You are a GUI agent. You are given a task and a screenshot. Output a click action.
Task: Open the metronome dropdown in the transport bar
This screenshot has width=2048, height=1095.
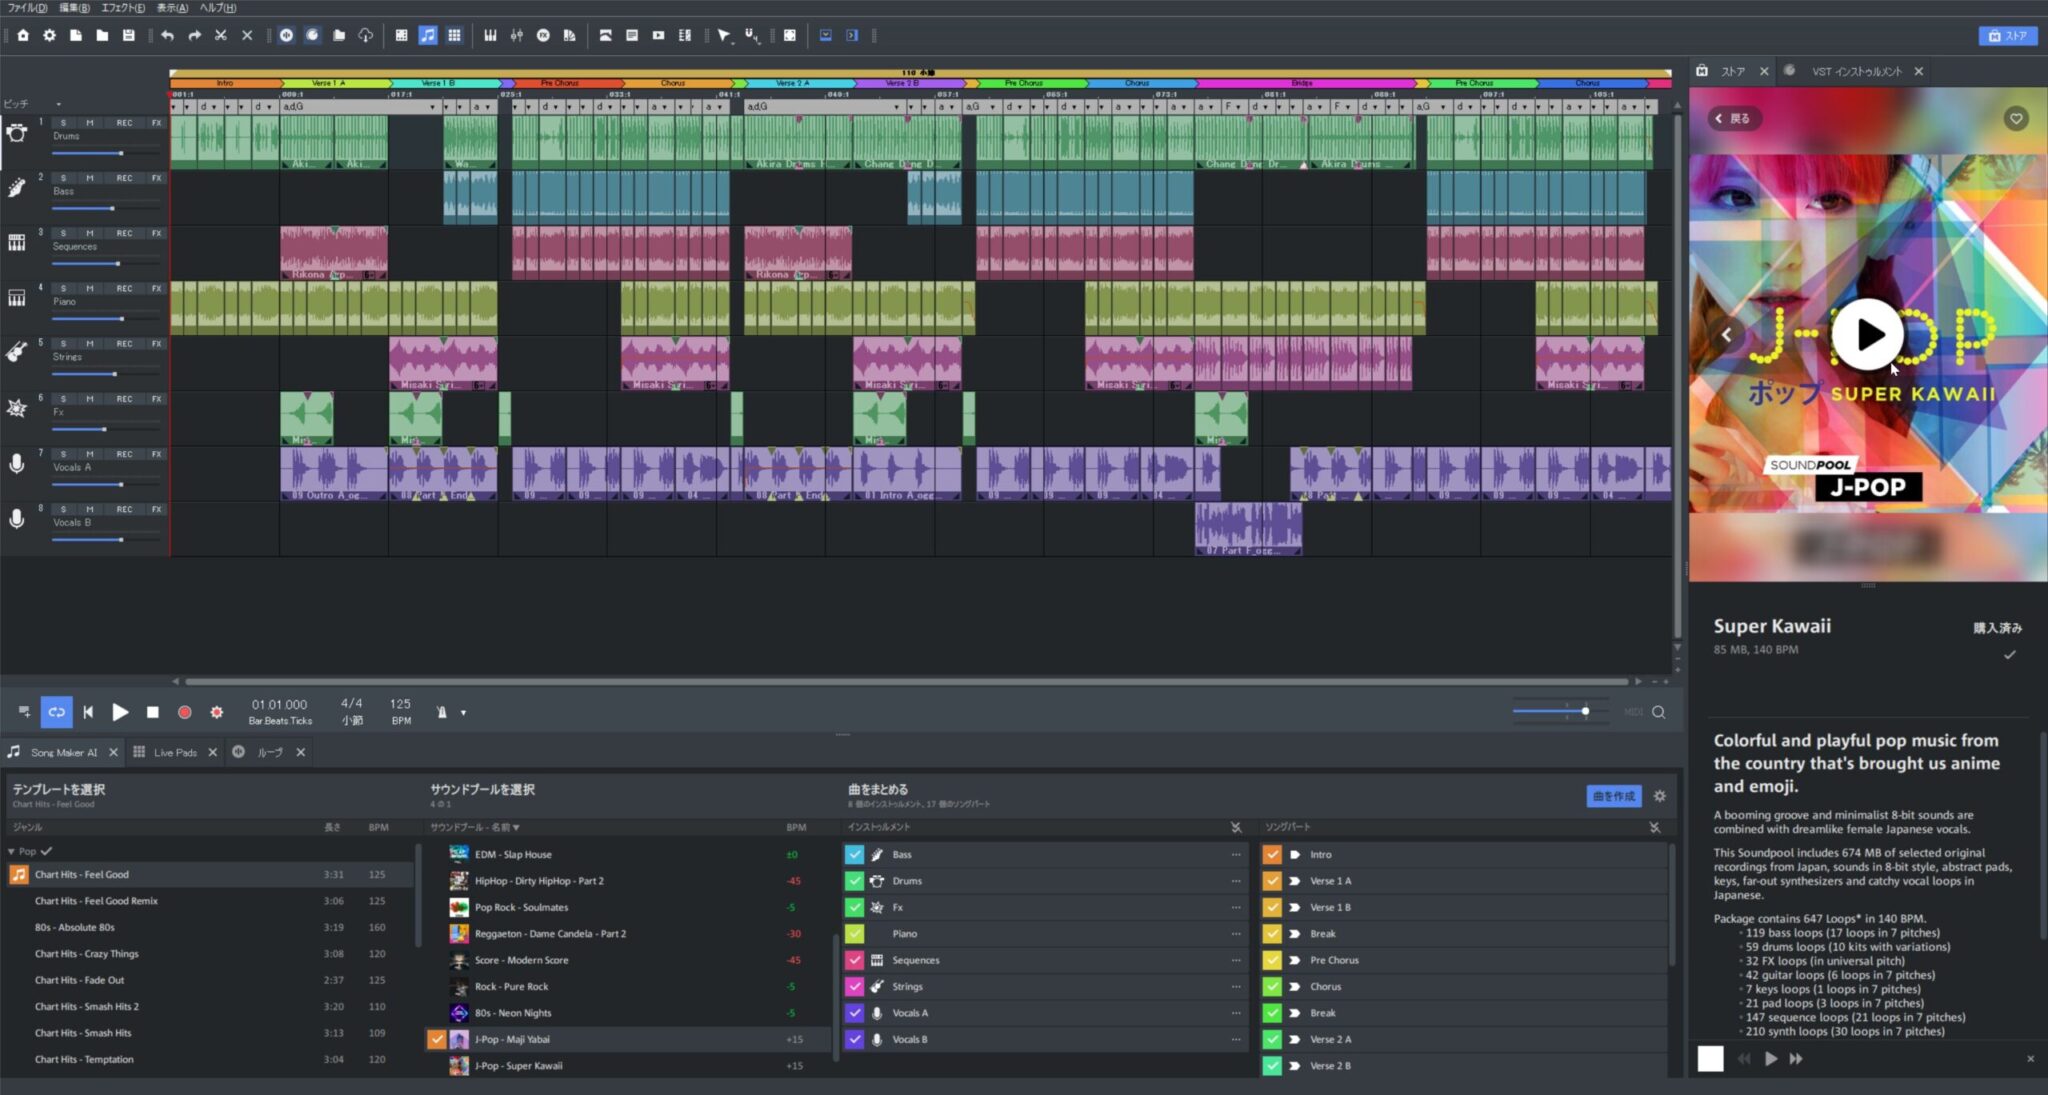(464, 712)
